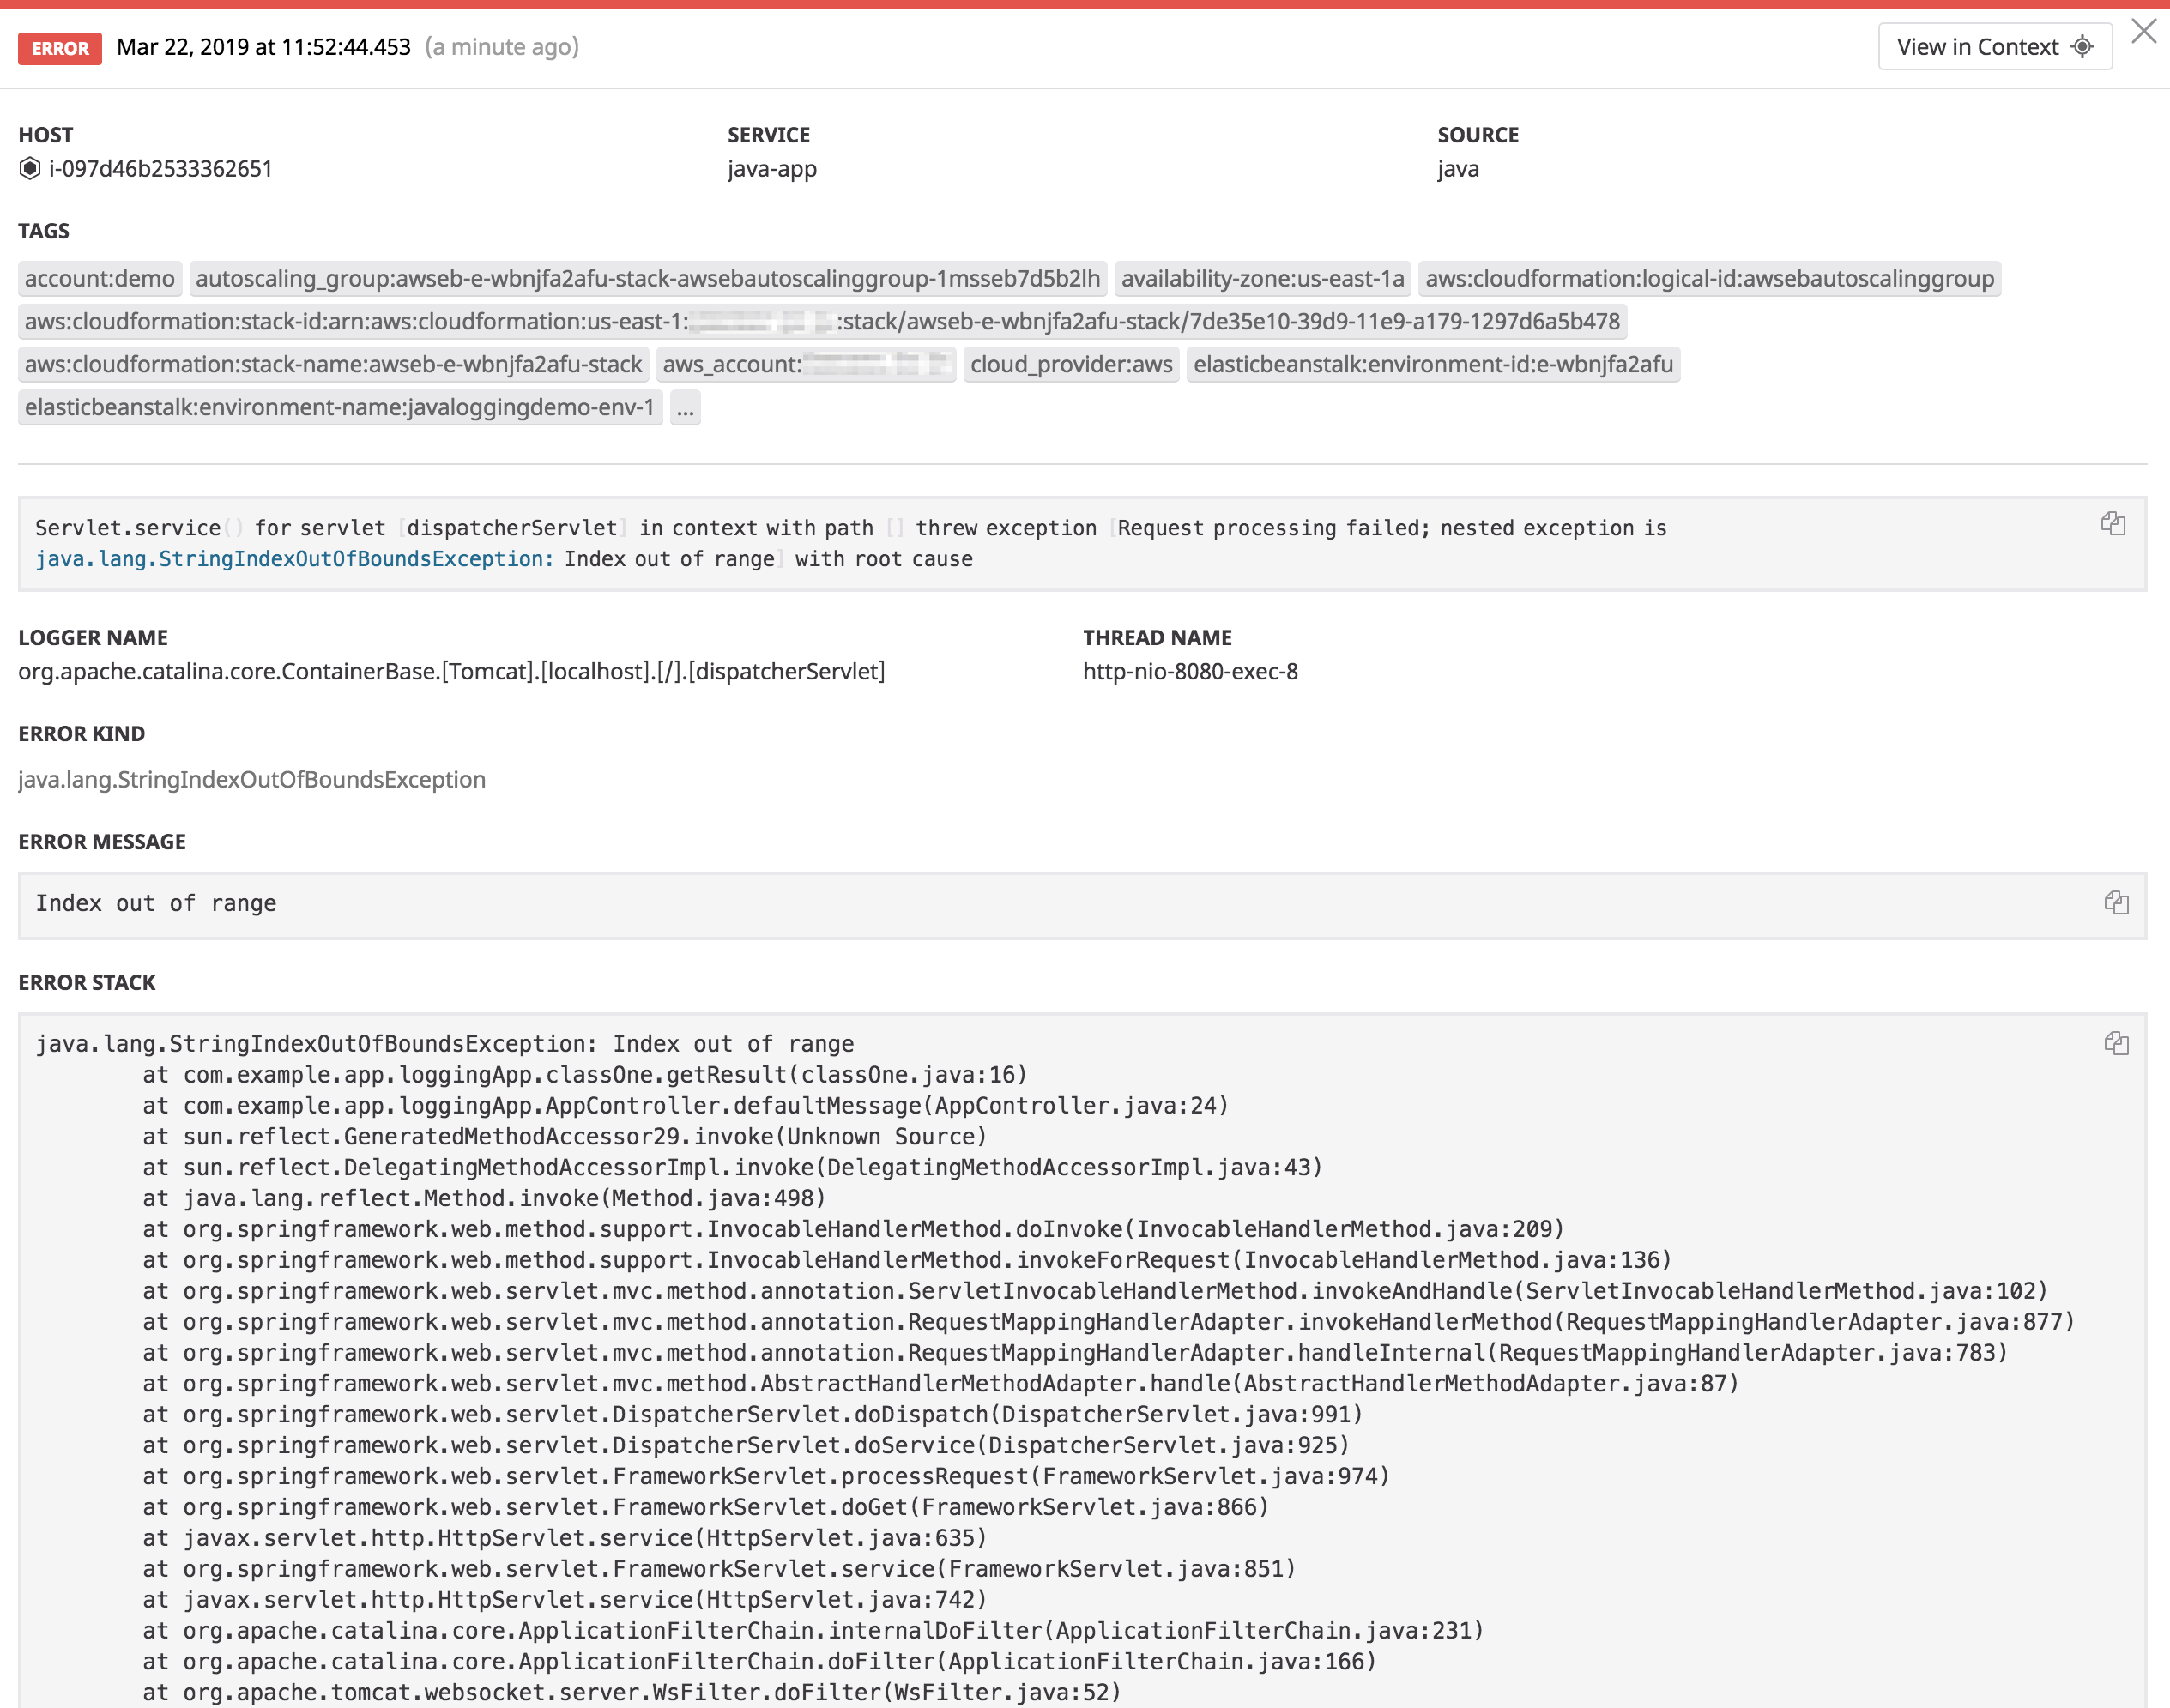Select the availability-zone:us-east-1a tag
This screenshot has width=2170, height=1708.
pyautogui.click(x=1264, y=279)
